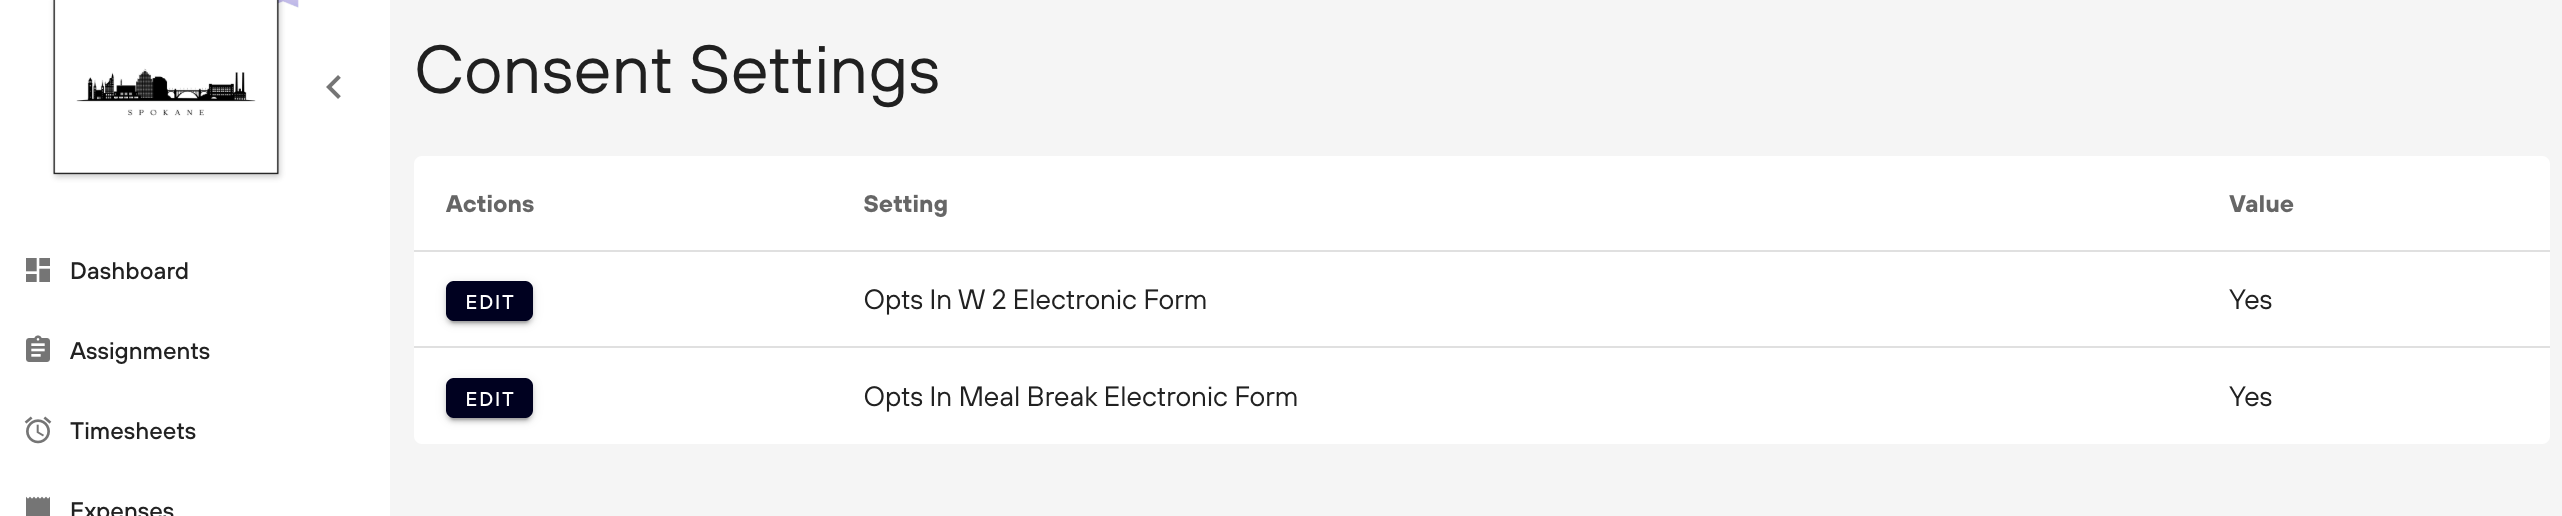Edit the Opts In W 2 Electronic Form setting
This screenshot has width=2562, height=516.
click(489, 301)
